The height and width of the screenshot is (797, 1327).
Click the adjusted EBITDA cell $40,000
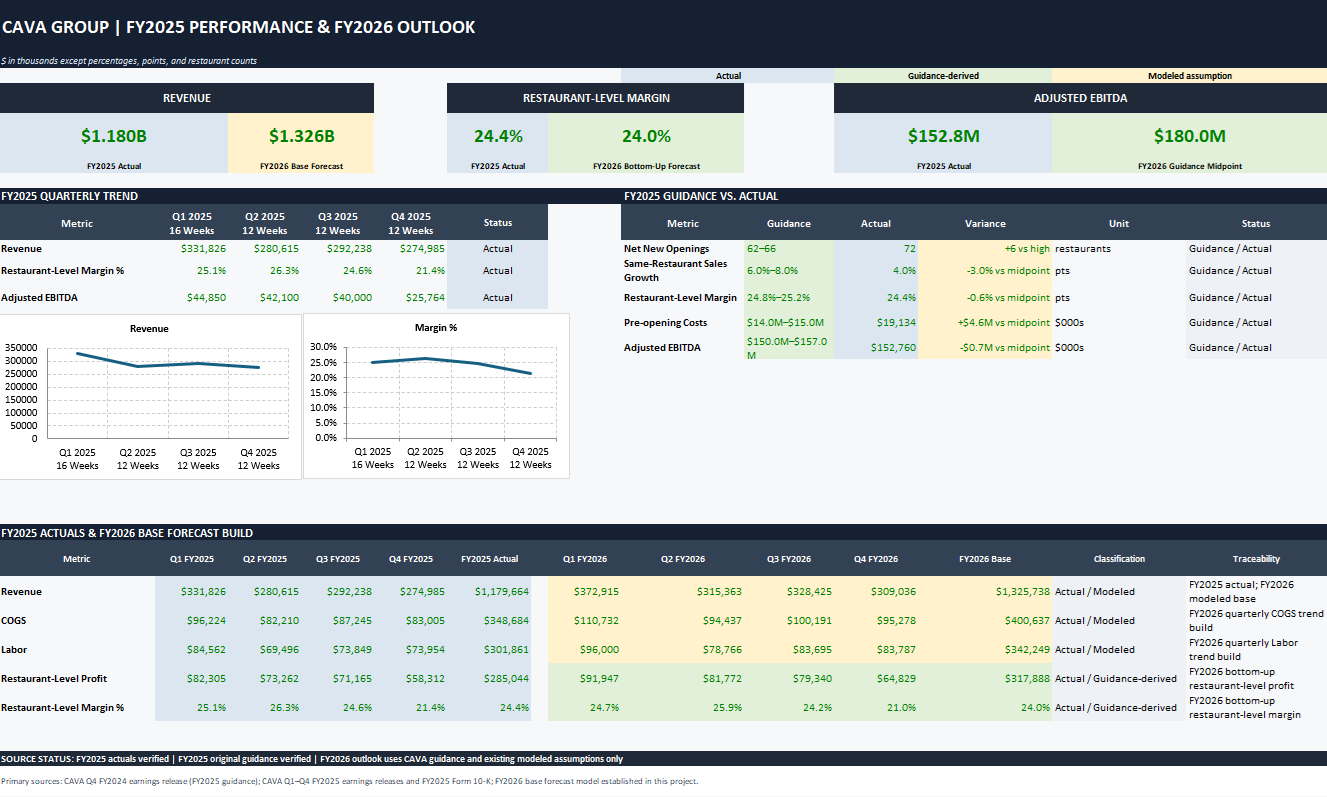tap(338, 297)
